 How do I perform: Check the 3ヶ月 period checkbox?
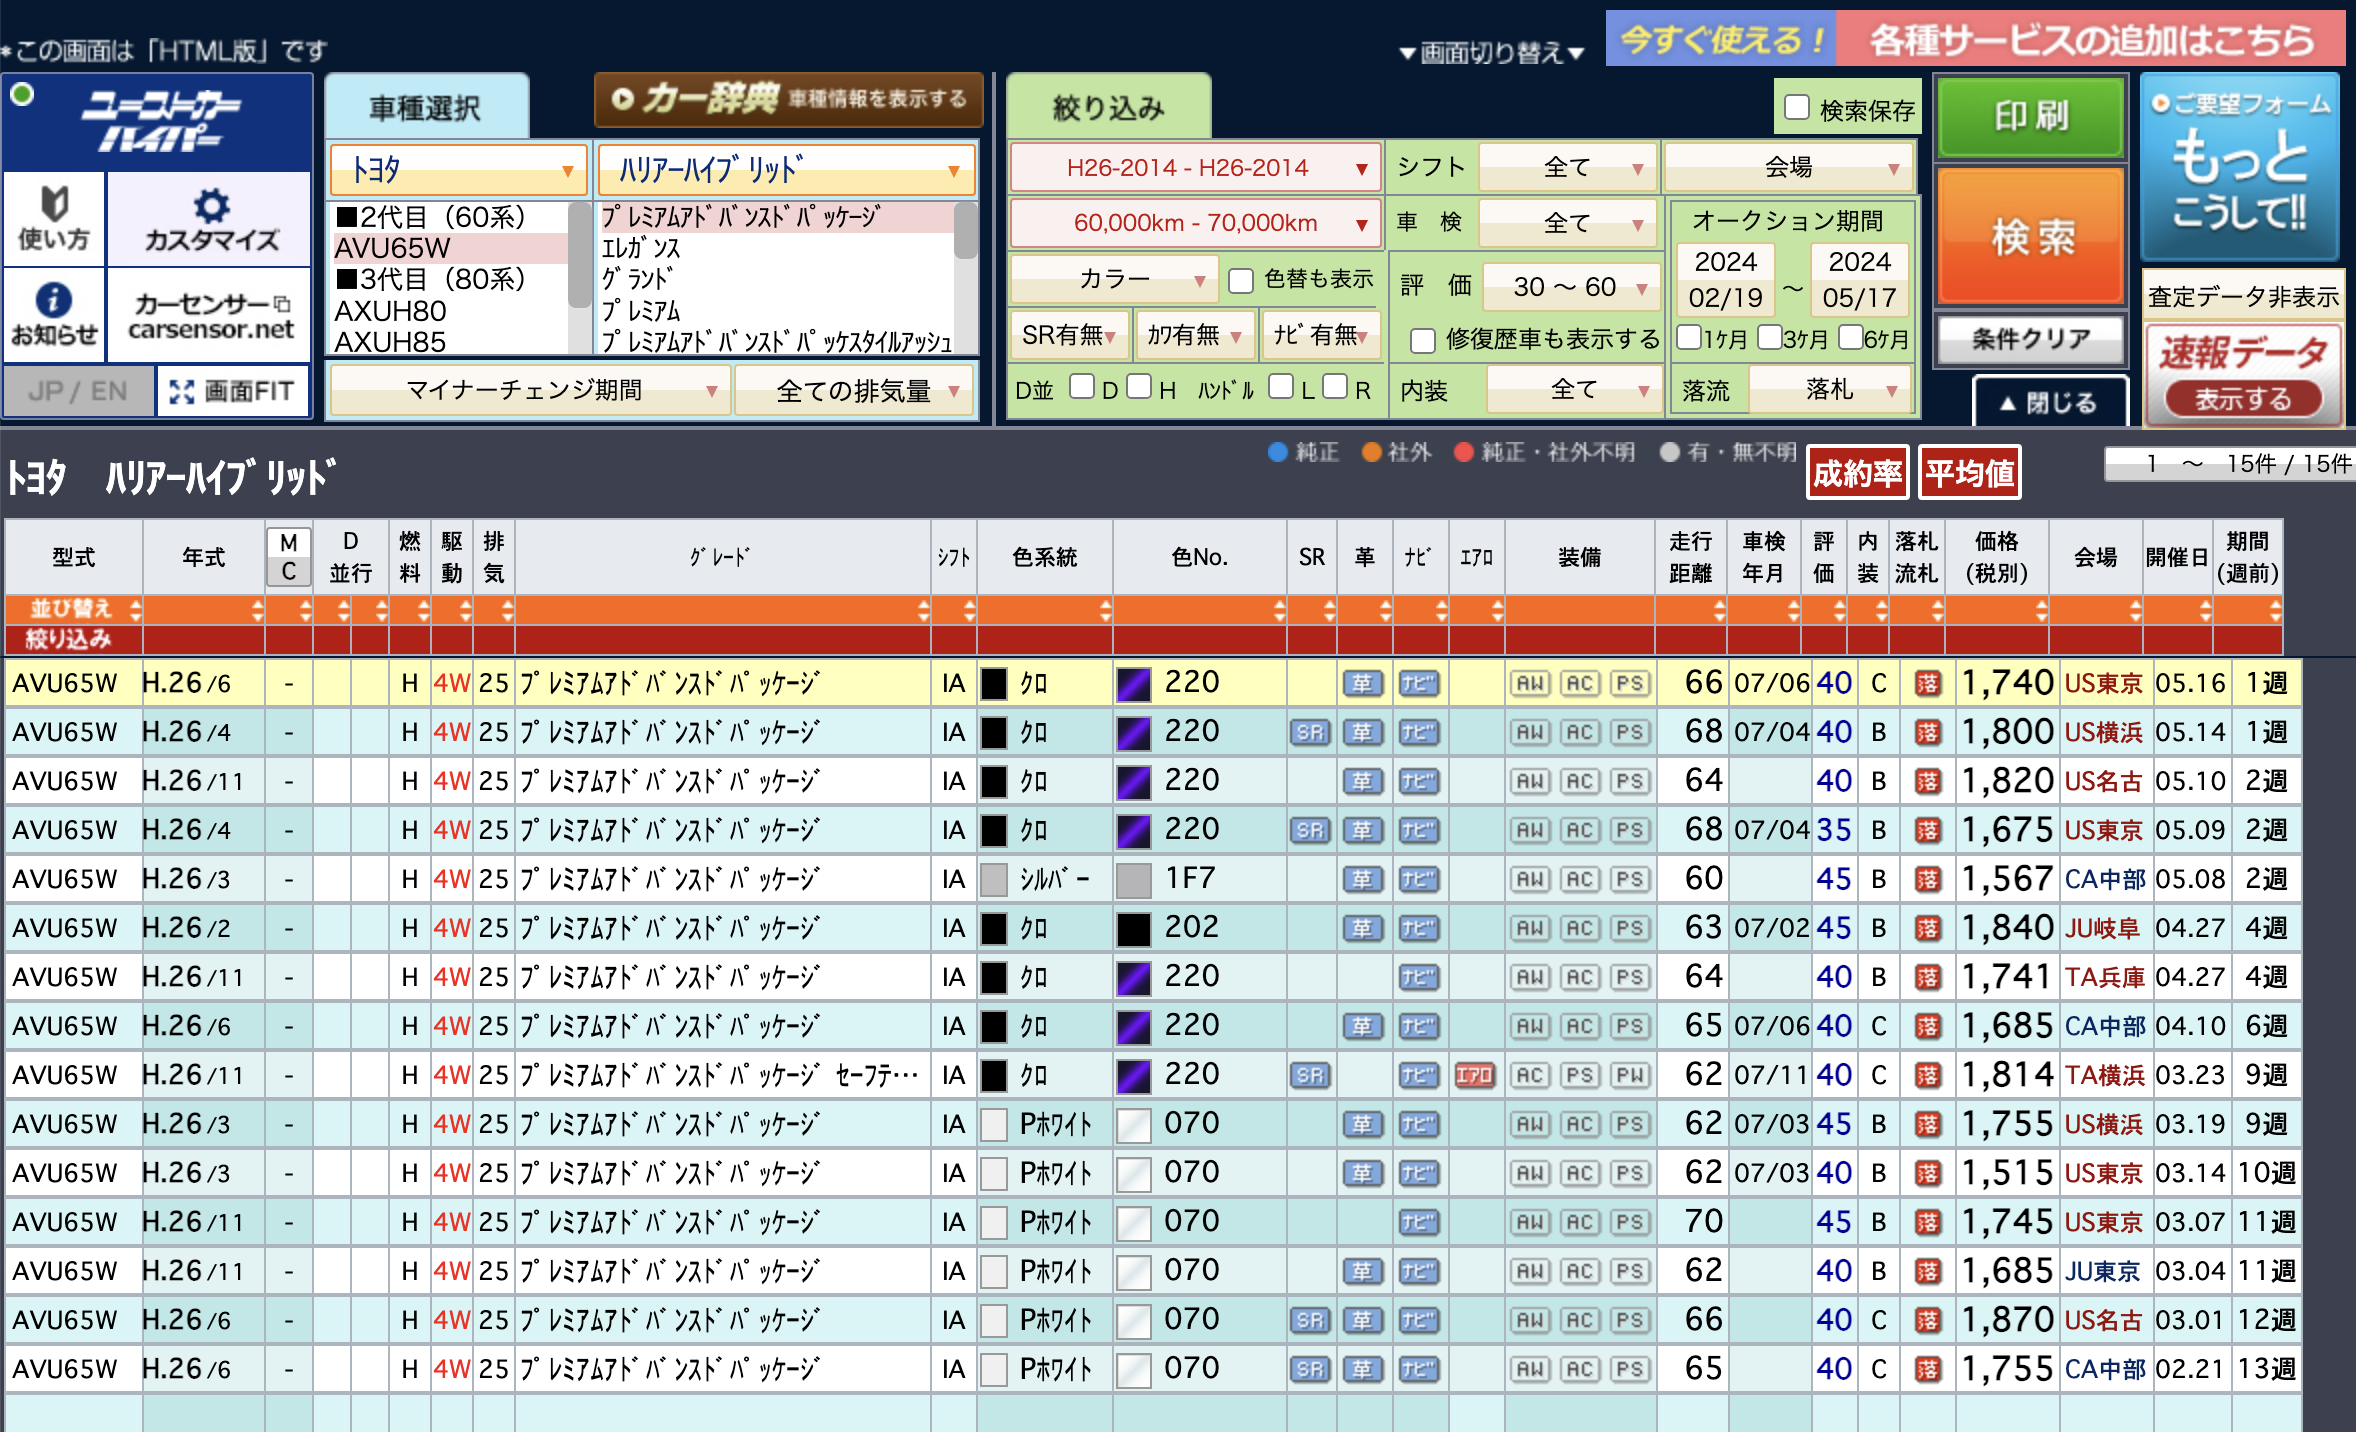coord(1769,337)
